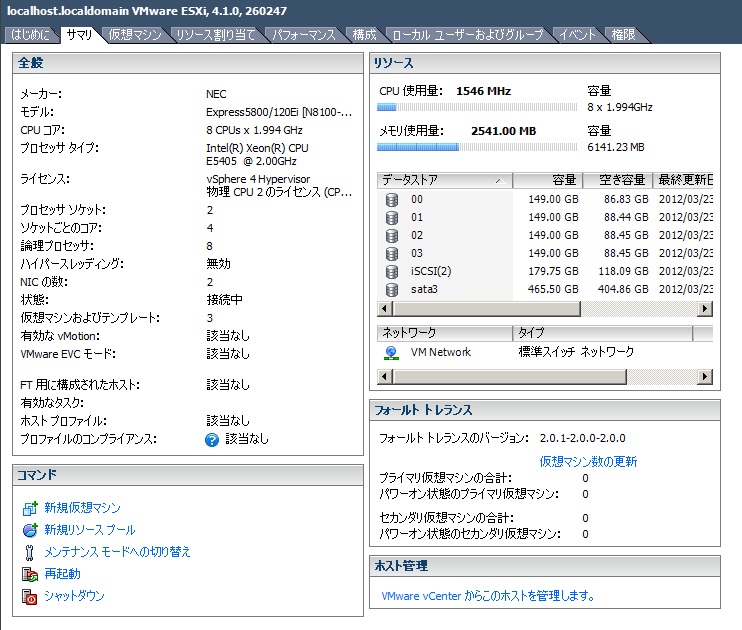Click the Express5800/120Ei model value
Image resolution: width=742 pixels, height=630 pixels.
coord(279,112)
